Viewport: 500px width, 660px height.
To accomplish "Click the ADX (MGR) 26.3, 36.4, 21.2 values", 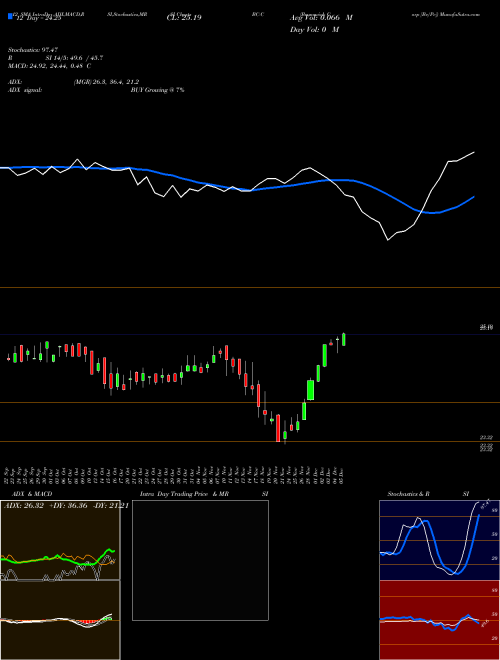I will pos(106,82).
